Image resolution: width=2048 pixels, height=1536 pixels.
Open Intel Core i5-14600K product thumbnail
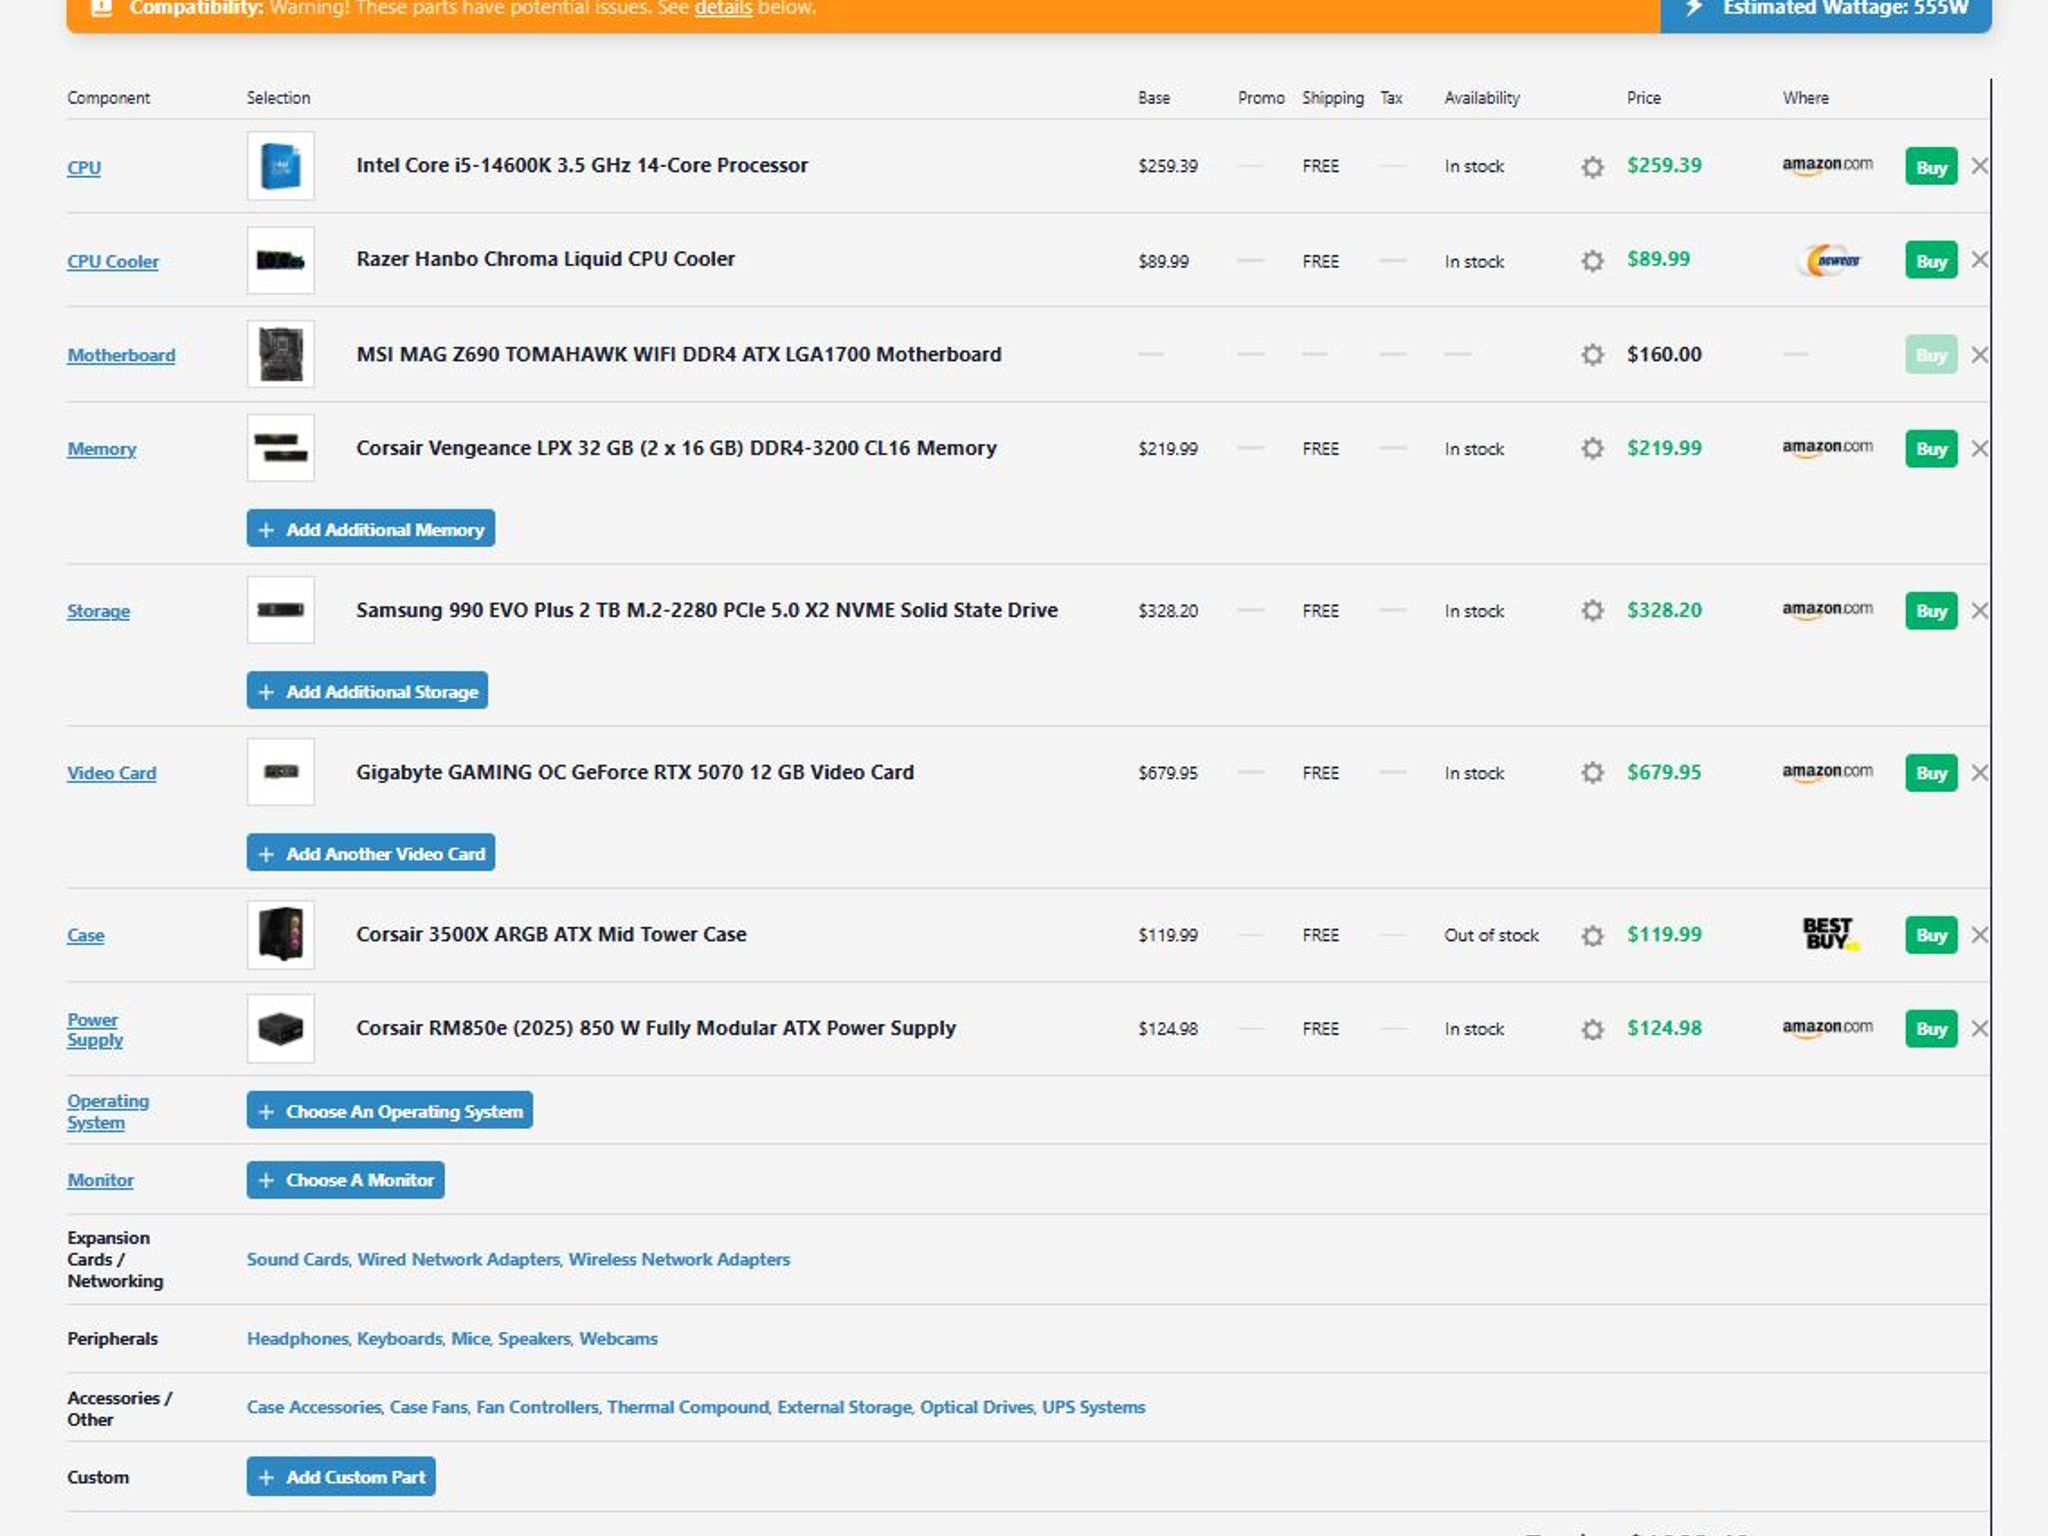280,166
